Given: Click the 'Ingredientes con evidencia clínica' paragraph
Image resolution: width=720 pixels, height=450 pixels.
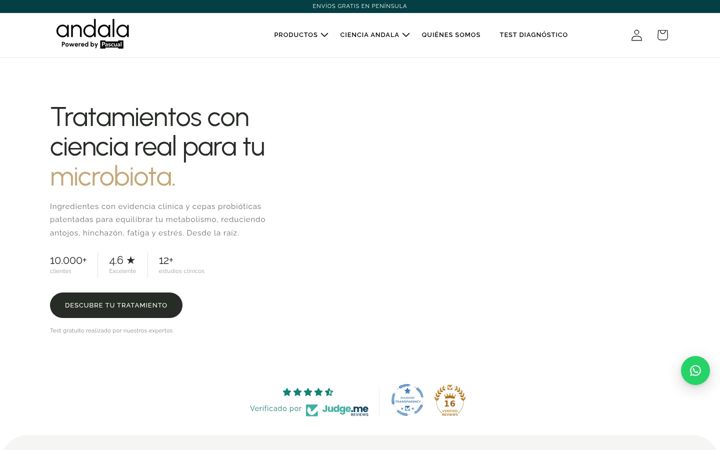Looking at the screenshot, I should (x=158, y=219).
